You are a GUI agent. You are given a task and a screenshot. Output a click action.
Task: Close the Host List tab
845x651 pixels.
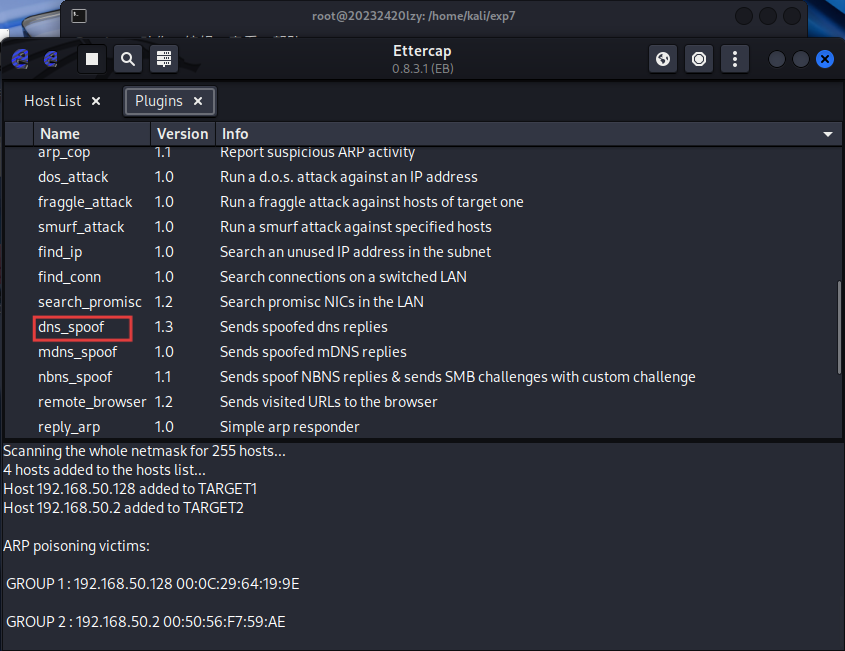pos(96,101)
